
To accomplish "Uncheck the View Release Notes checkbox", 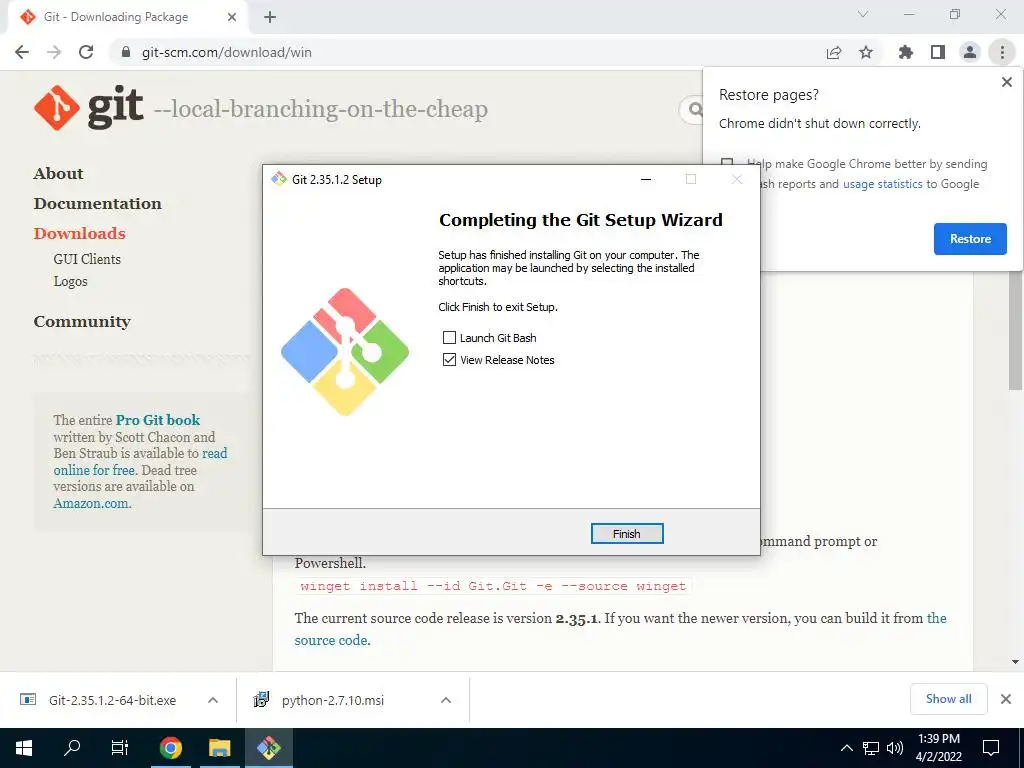I will tap(449, 360).
